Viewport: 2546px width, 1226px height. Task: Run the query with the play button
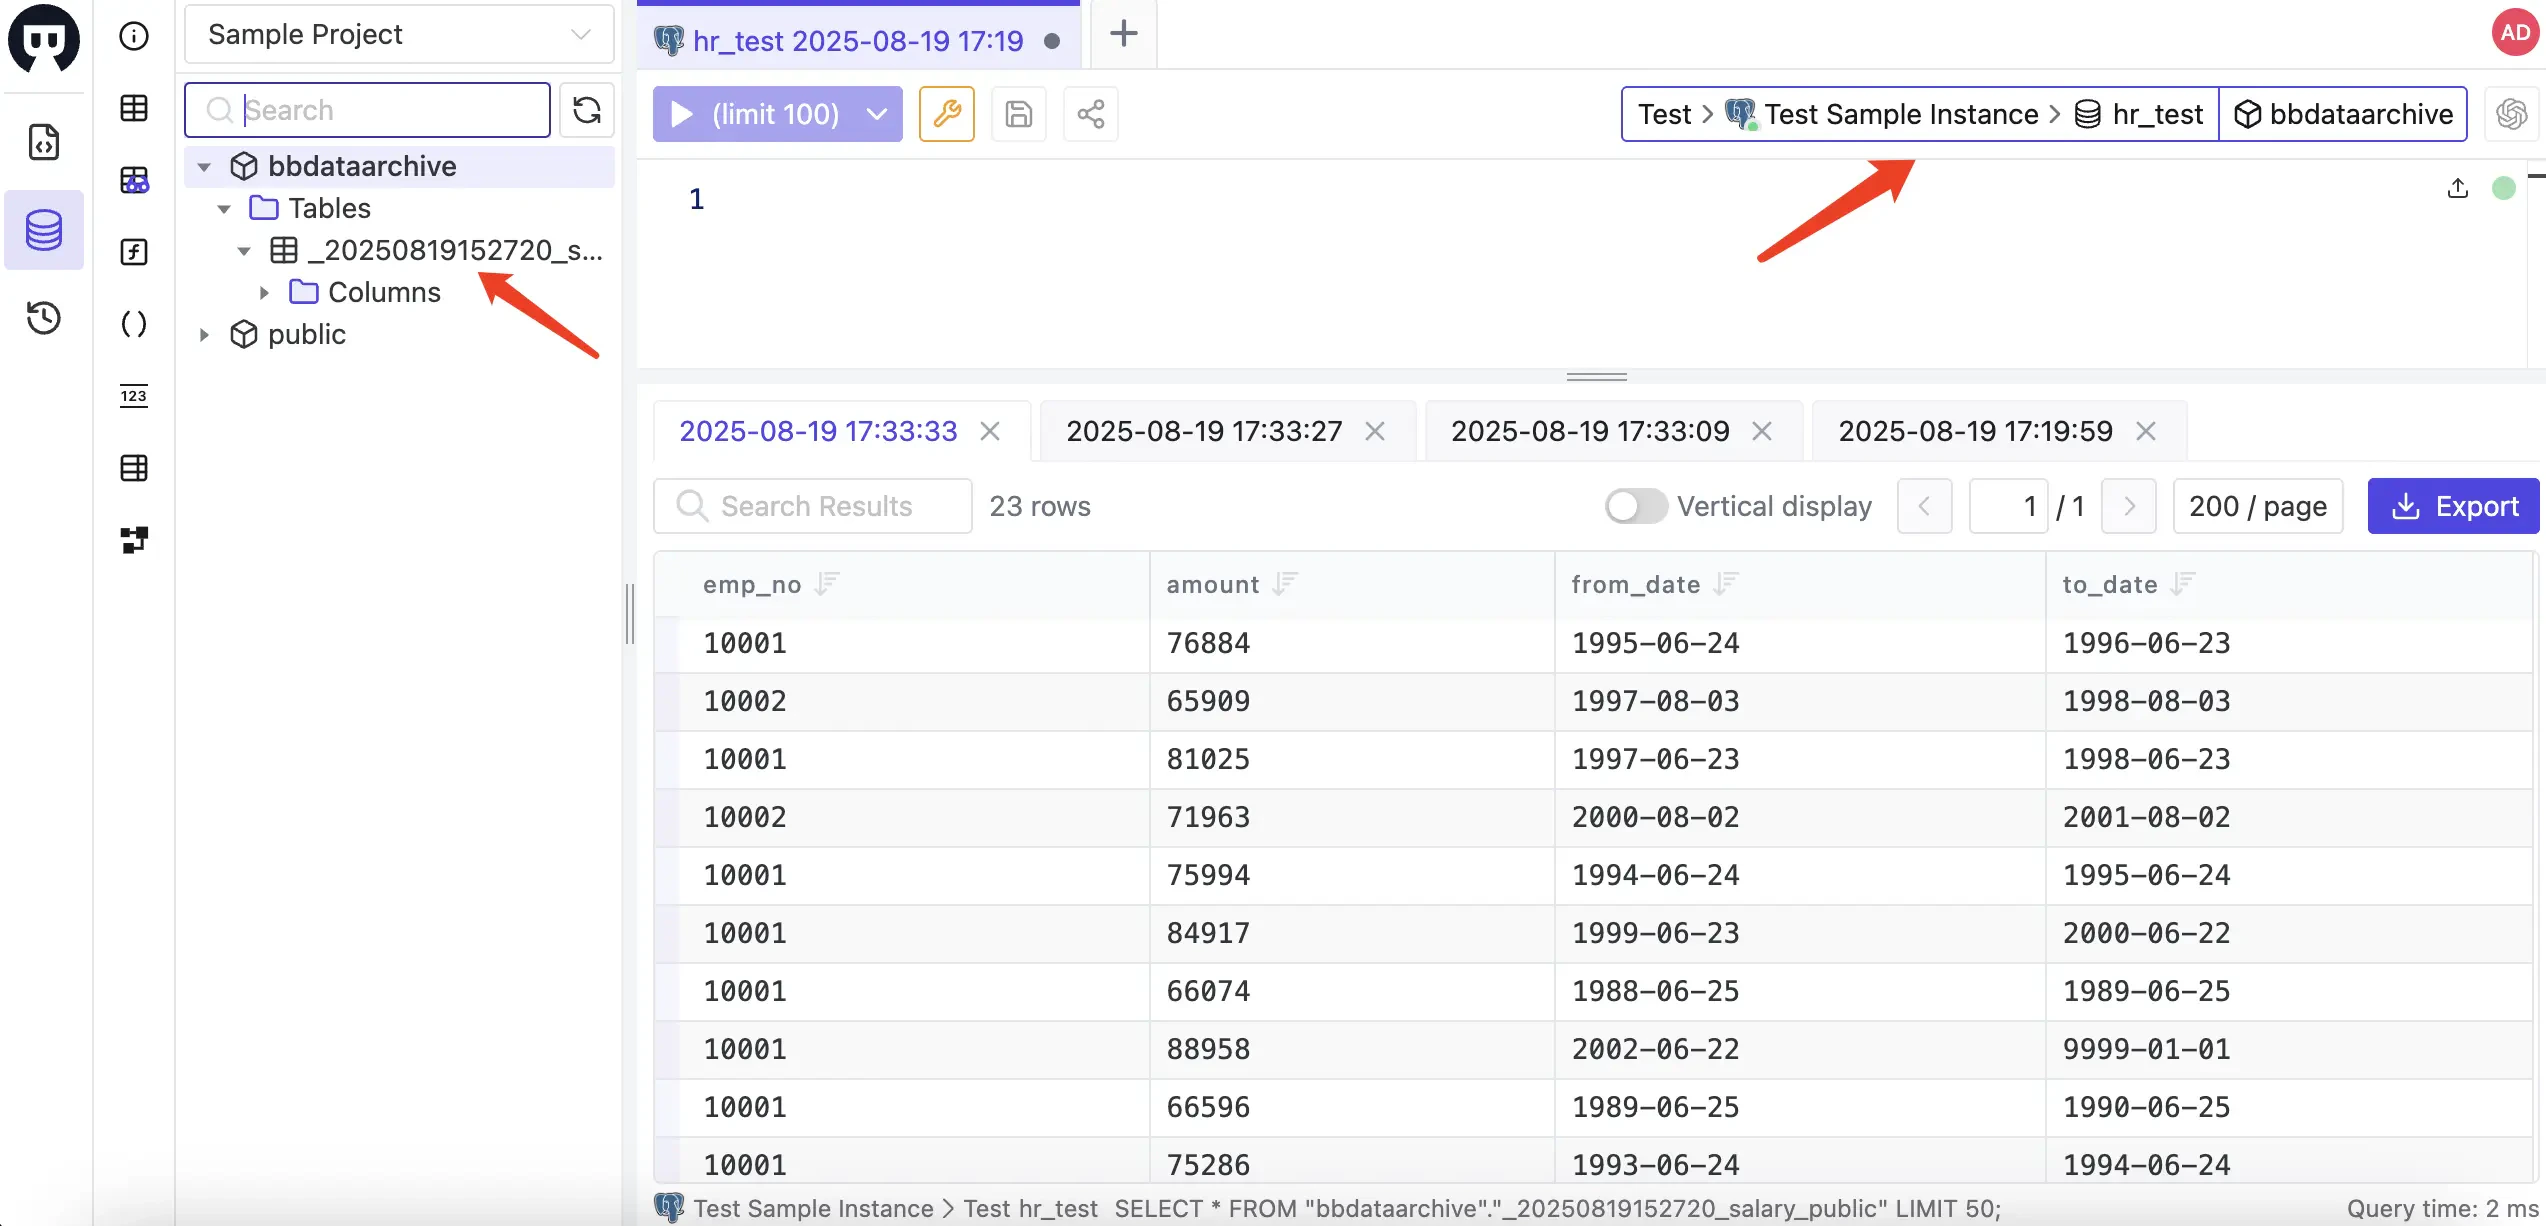coord(681,113)
